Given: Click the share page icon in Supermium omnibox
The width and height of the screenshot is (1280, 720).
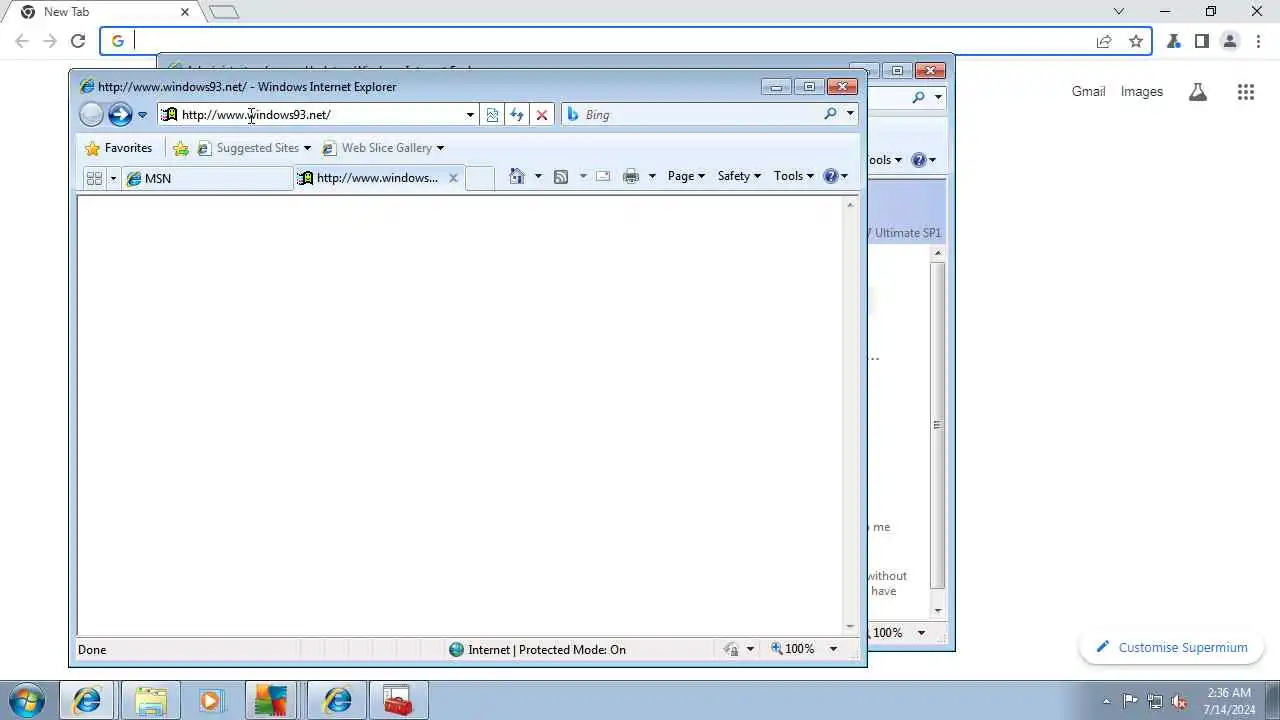Looking at the screenshot, I should tap(1104, 41).
